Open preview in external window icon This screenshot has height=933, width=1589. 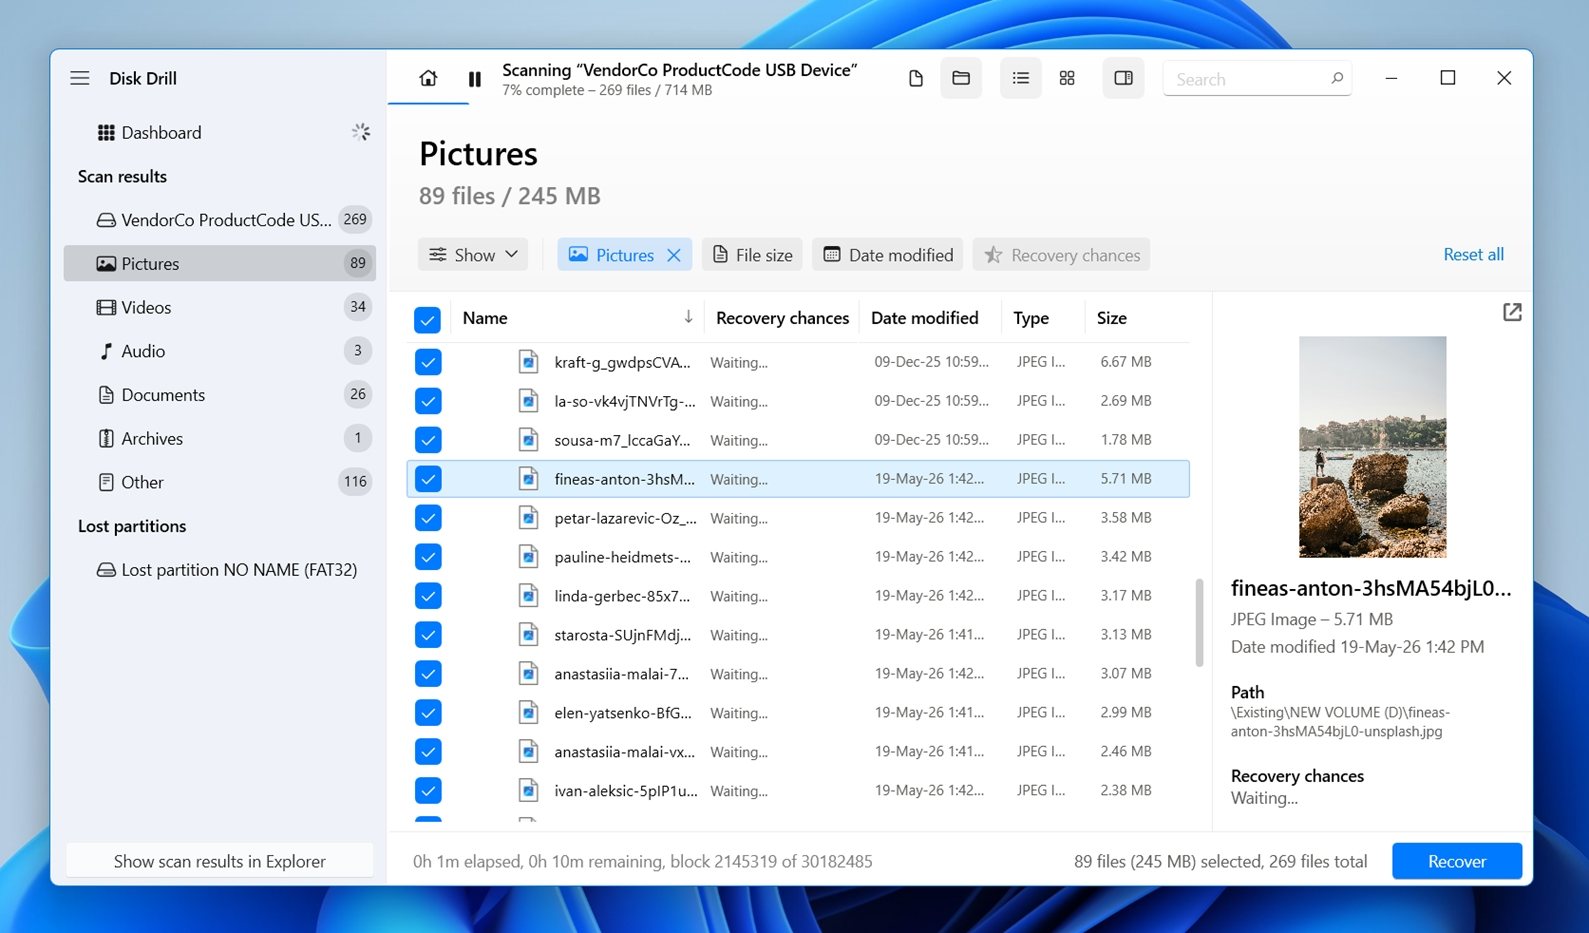tap(1512, 312)
